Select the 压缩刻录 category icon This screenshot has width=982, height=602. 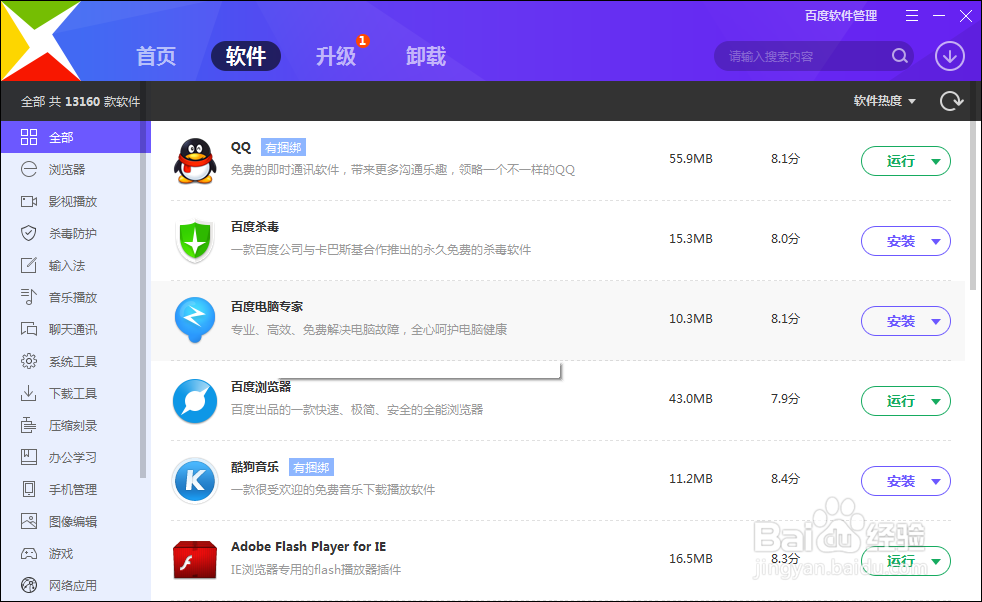(x=29, y=425)
